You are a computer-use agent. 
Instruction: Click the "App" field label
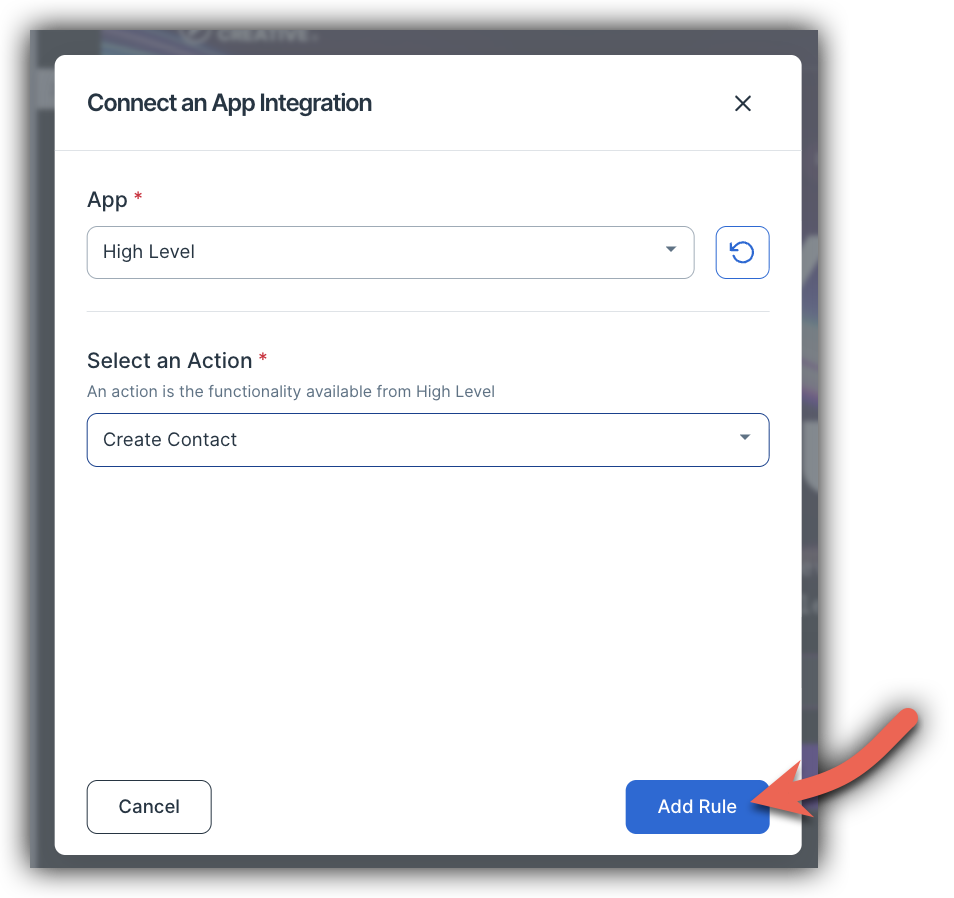coord(107,200)
